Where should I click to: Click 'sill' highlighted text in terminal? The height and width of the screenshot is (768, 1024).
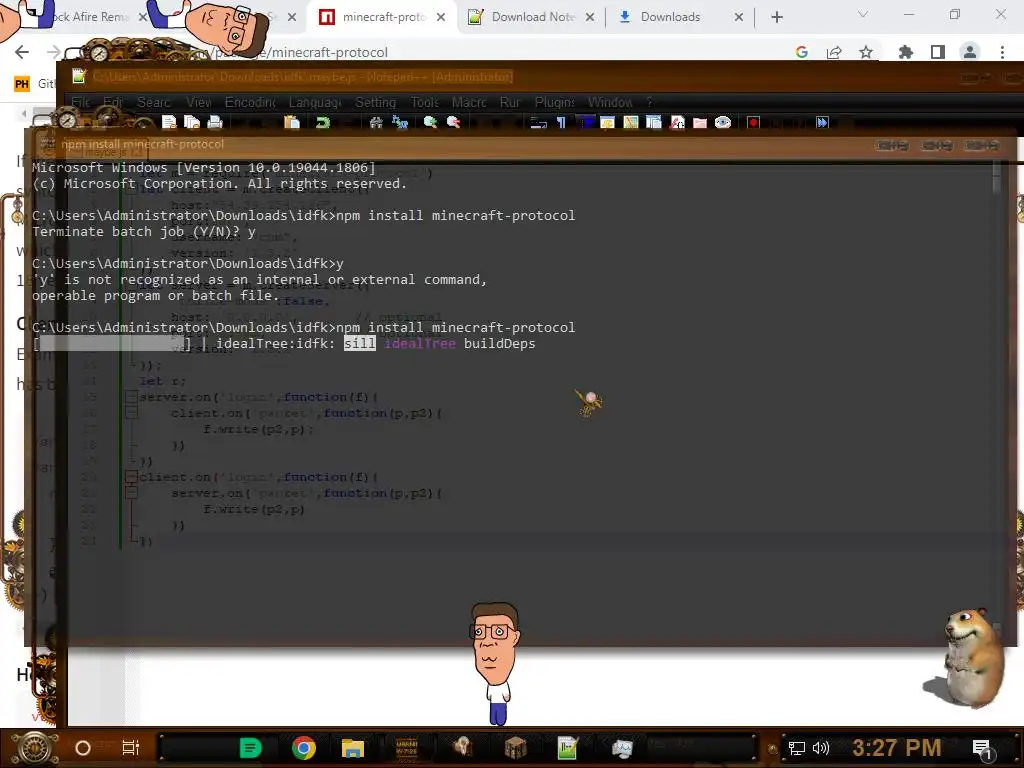(x=360, y=344)
